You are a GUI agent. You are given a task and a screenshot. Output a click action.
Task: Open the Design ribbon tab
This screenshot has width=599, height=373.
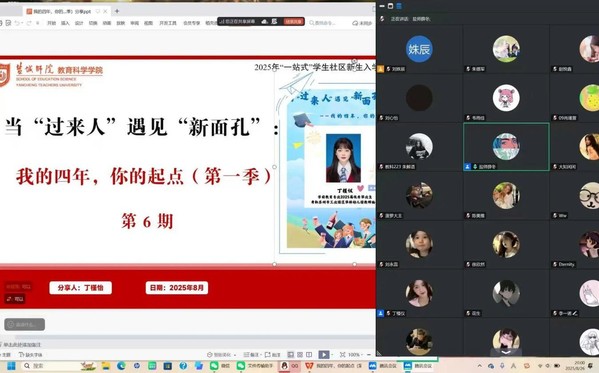pyautogui.click(x=79, y=23)
